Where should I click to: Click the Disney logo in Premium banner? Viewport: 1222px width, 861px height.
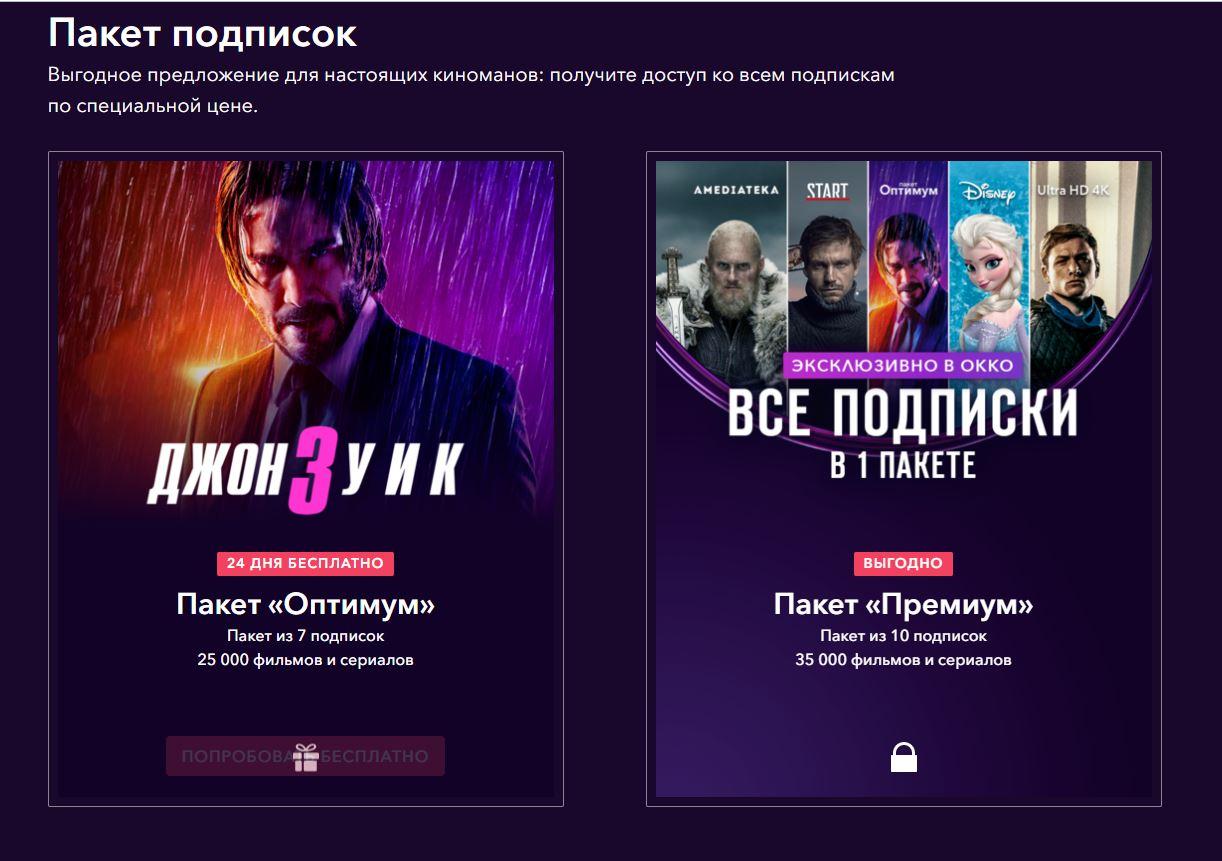987,190
